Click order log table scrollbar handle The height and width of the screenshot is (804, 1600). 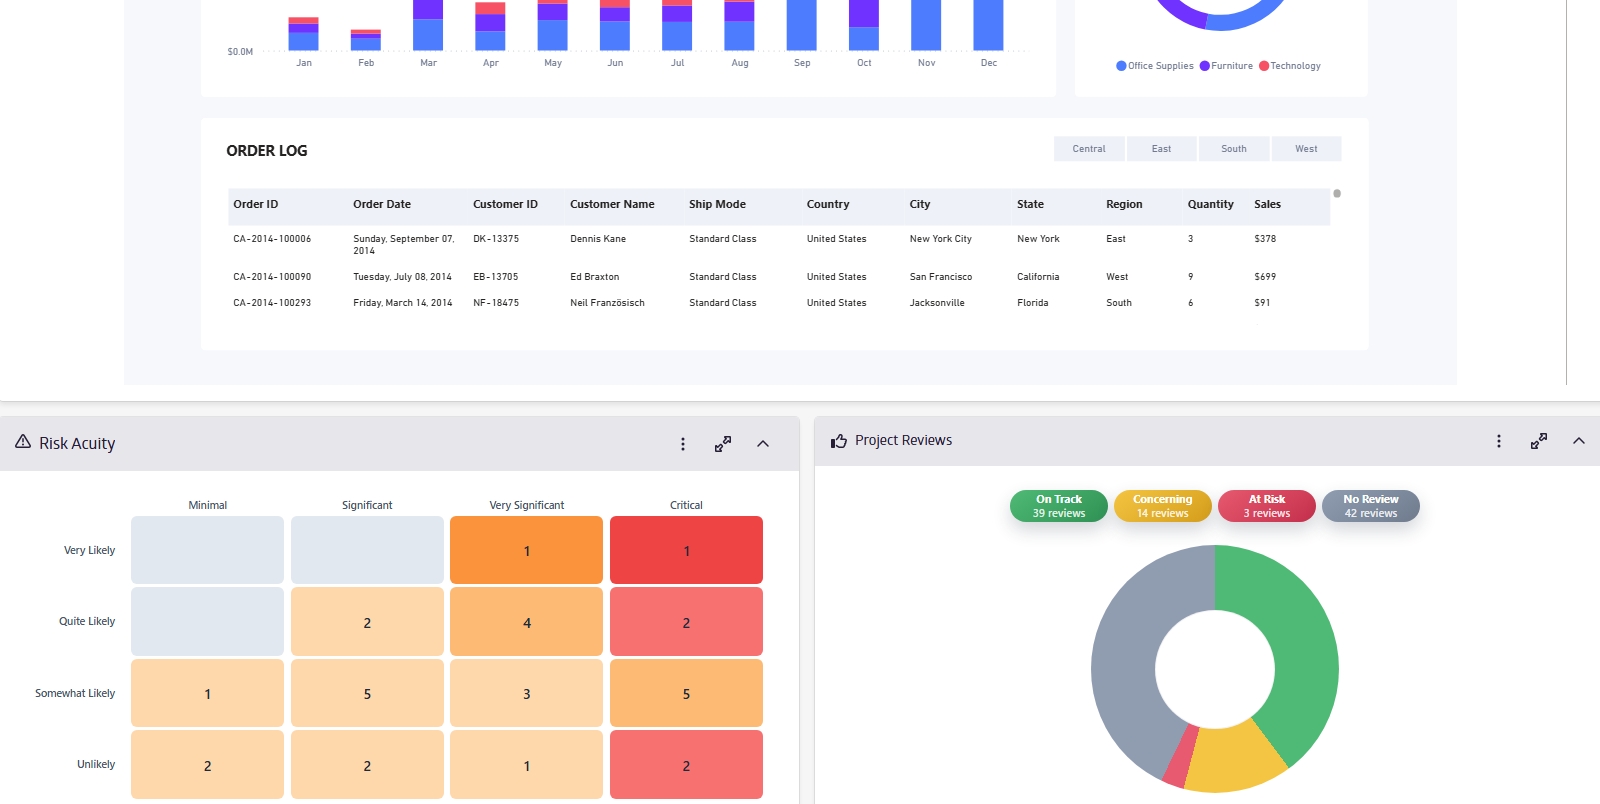tap(1337, 194)
